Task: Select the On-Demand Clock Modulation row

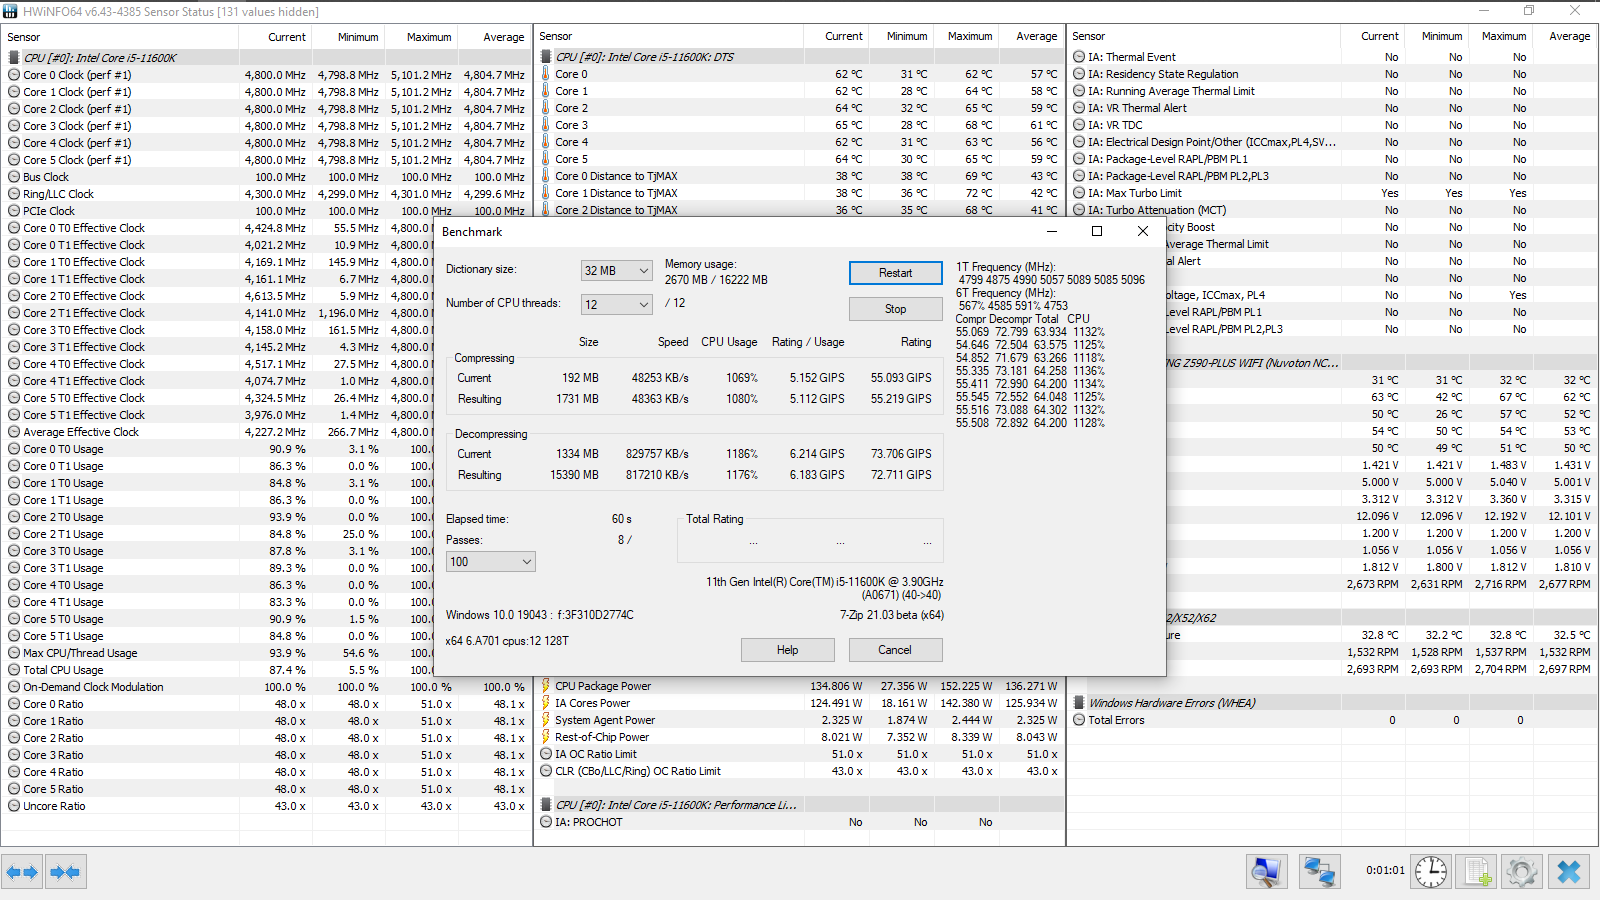Action: 266,687
